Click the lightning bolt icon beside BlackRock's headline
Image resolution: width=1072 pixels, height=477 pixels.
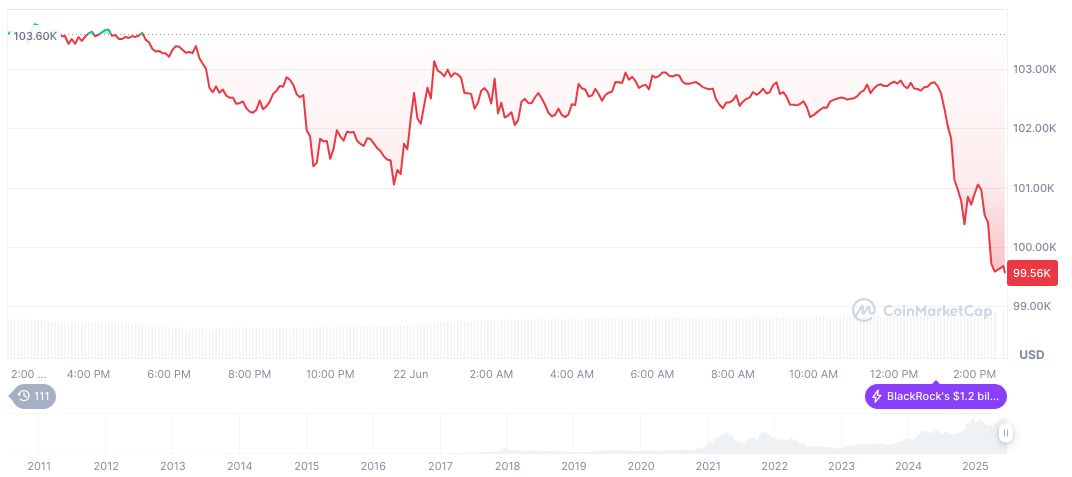(877, 397)
